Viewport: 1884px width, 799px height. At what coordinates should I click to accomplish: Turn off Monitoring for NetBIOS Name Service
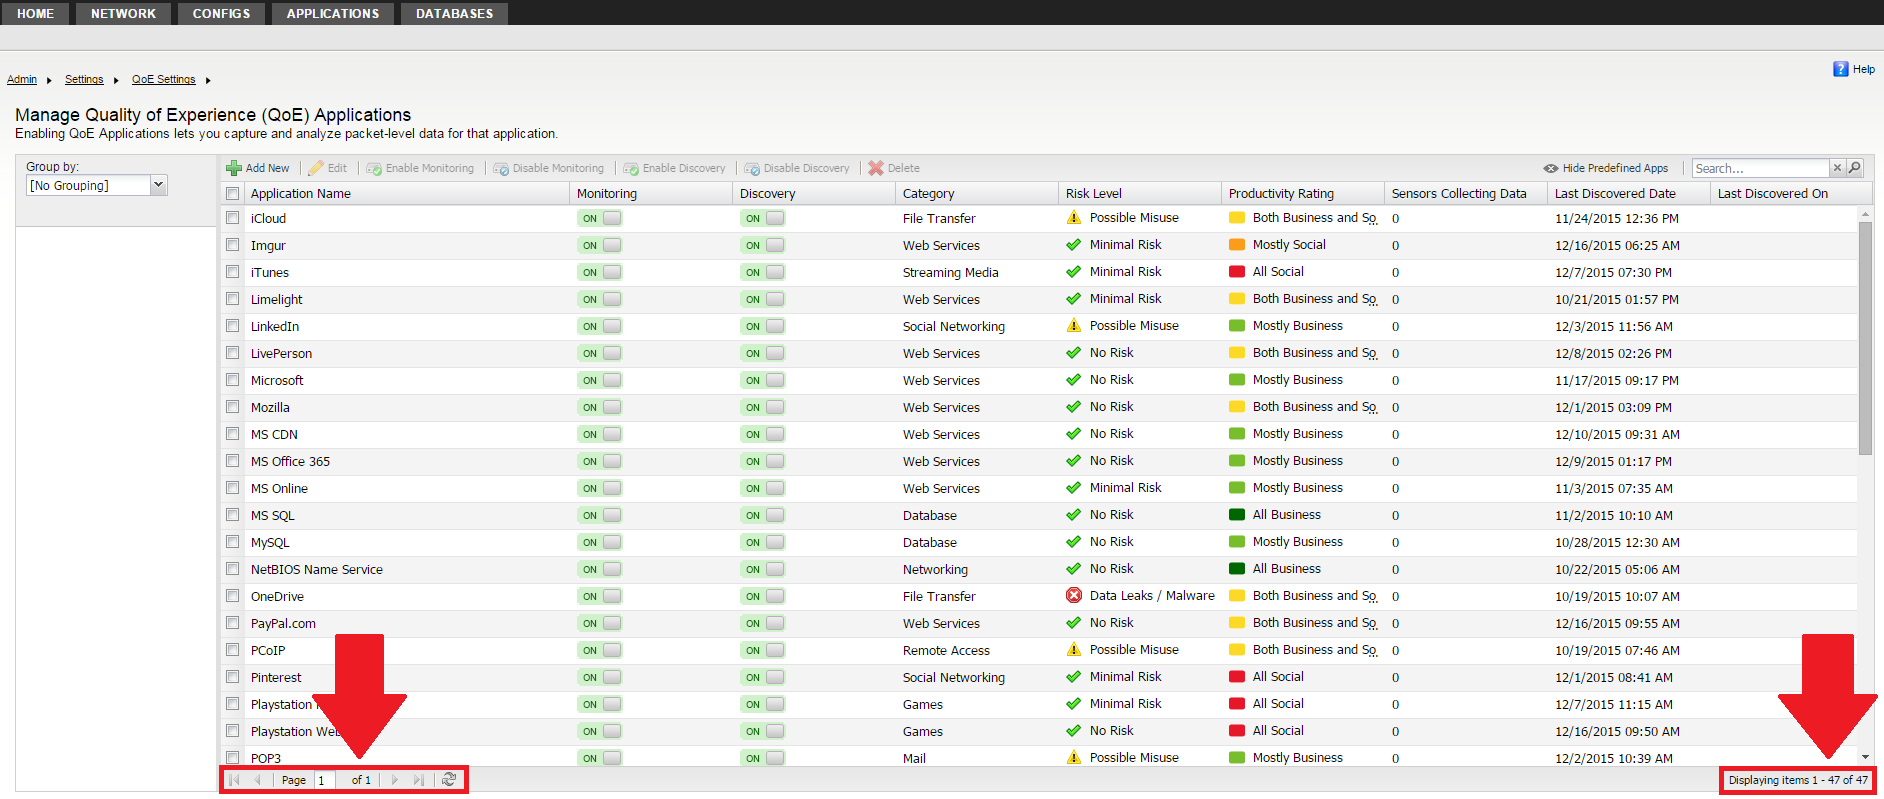coord(599,569)
